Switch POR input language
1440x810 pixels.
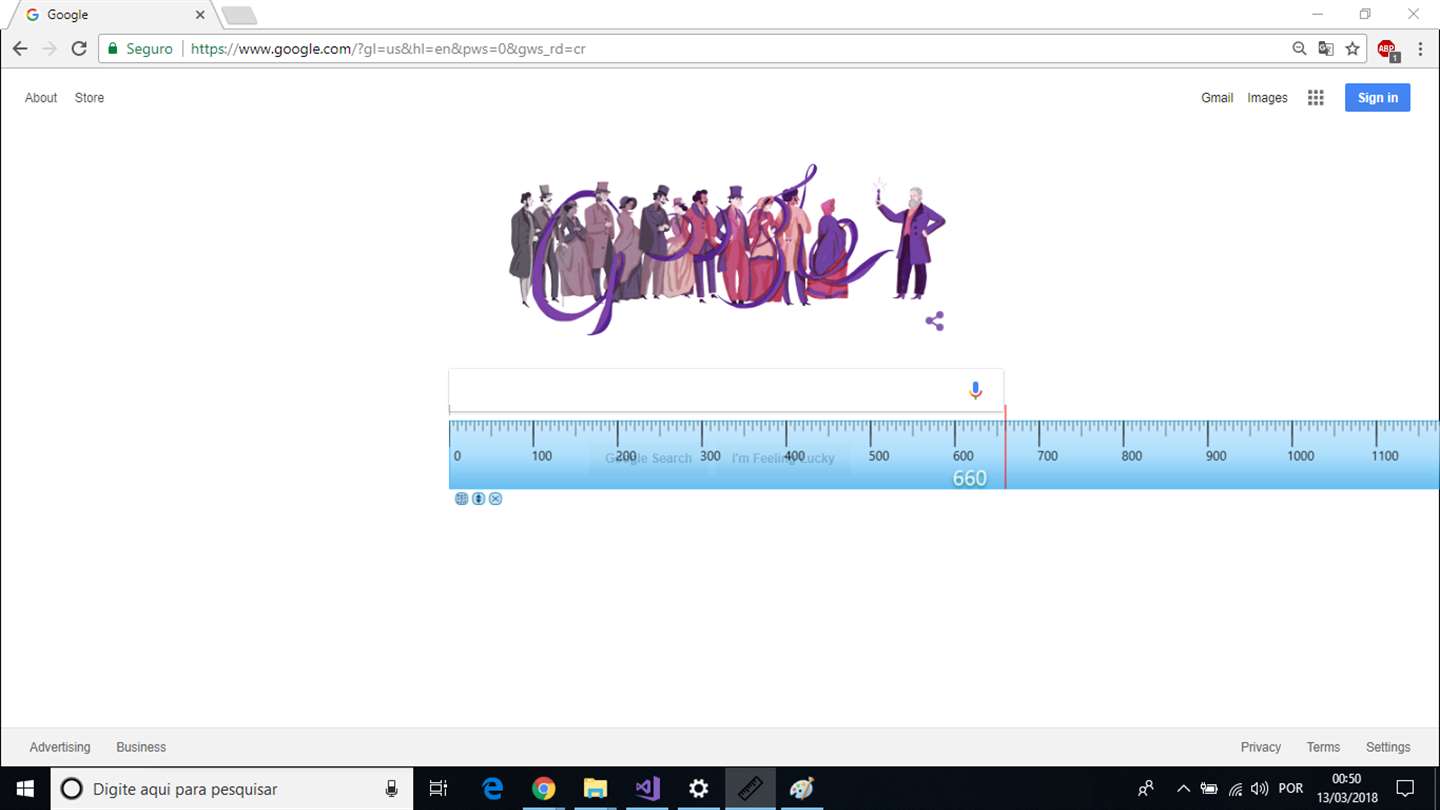[1291, 789]
